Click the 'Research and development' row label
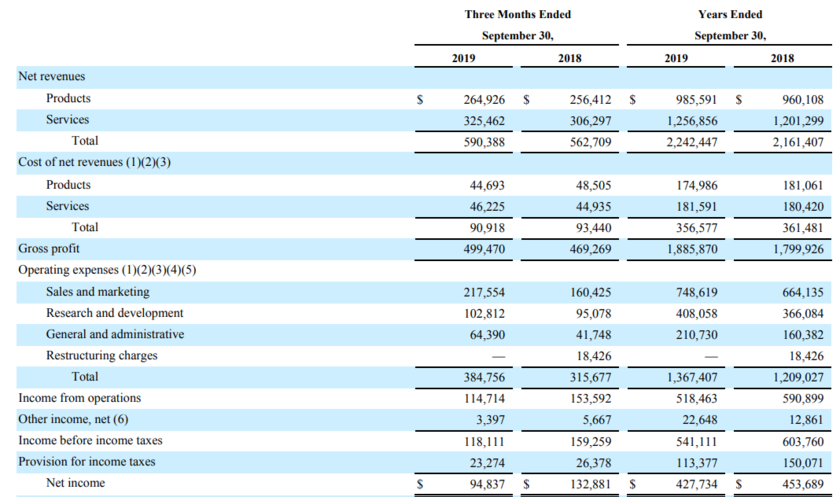This screenshot has width=840, height=497. pyautogui.click(x=114, y=313)
